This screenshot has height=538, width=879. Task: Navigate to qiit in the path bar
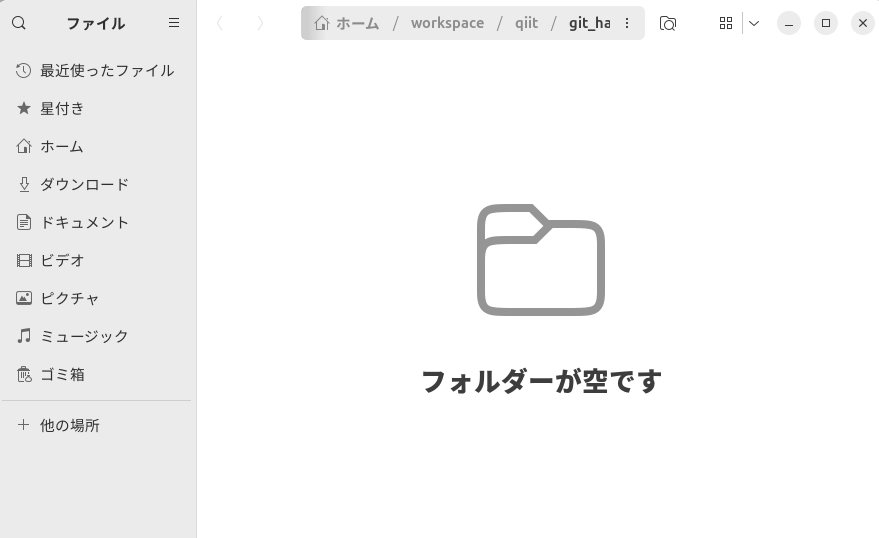(526, 23)
